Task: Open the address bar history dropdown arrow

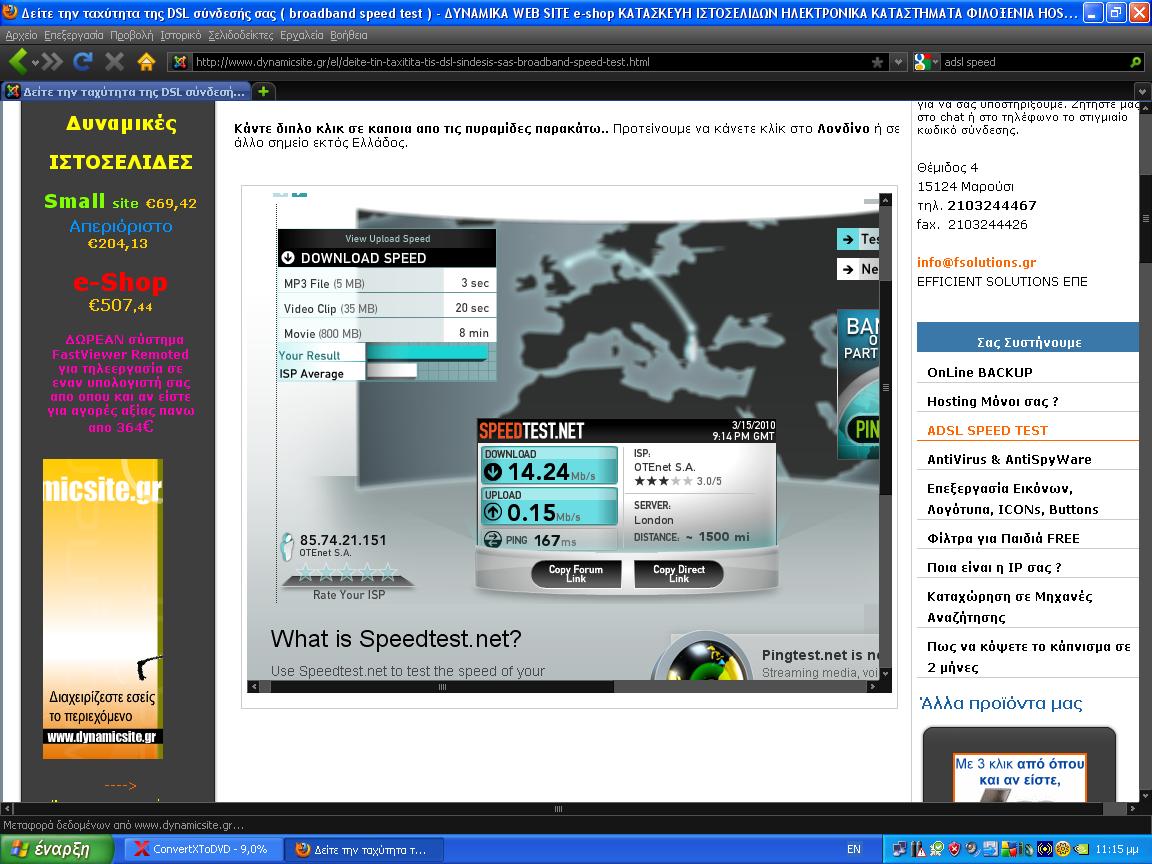Action: 898,62
